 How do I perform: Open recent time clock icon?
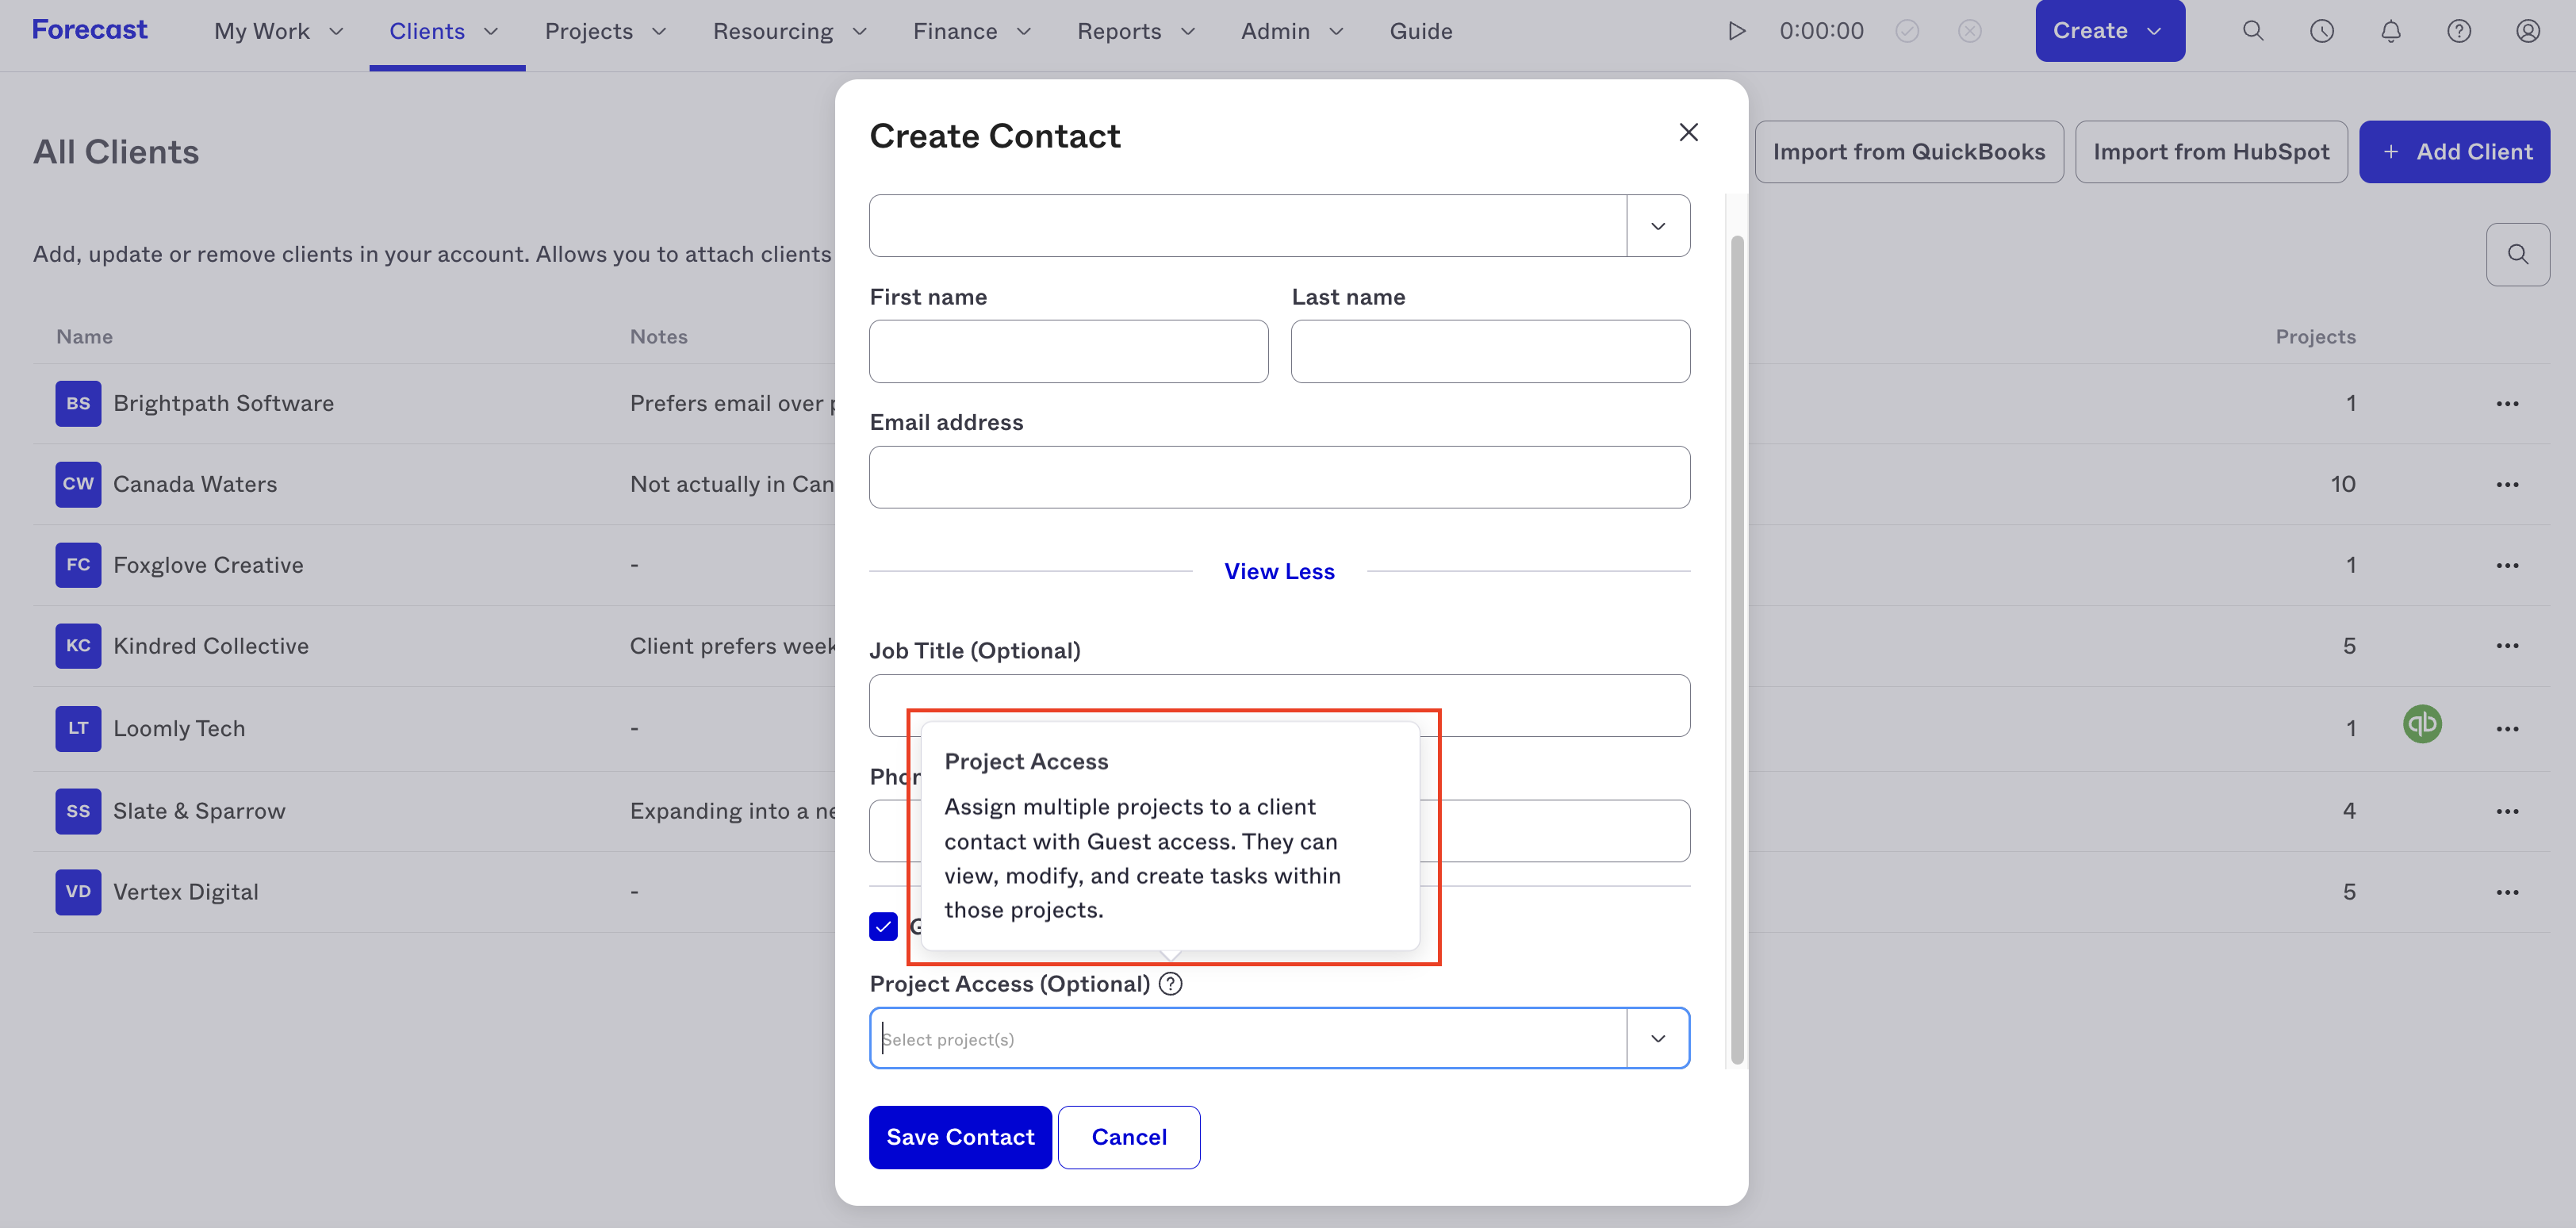click(2322, 31)
